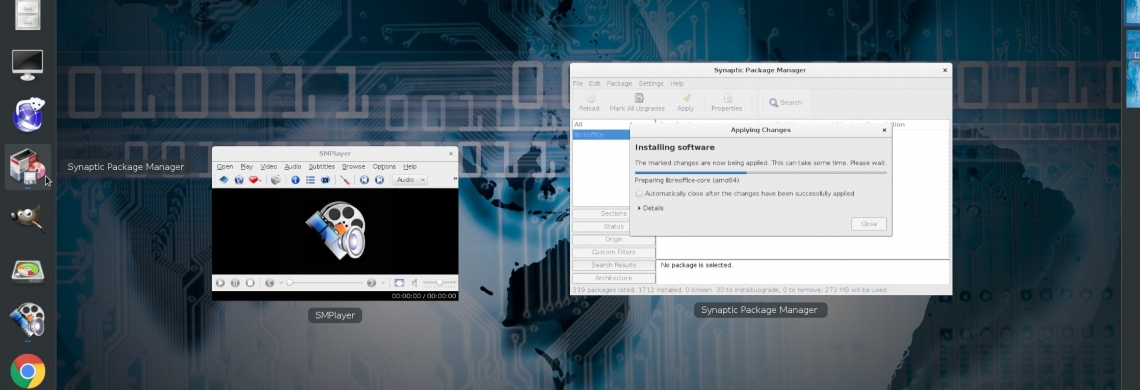Expand Details in Applying Changes dialog

pyautogui.click(x=651, y=208)
